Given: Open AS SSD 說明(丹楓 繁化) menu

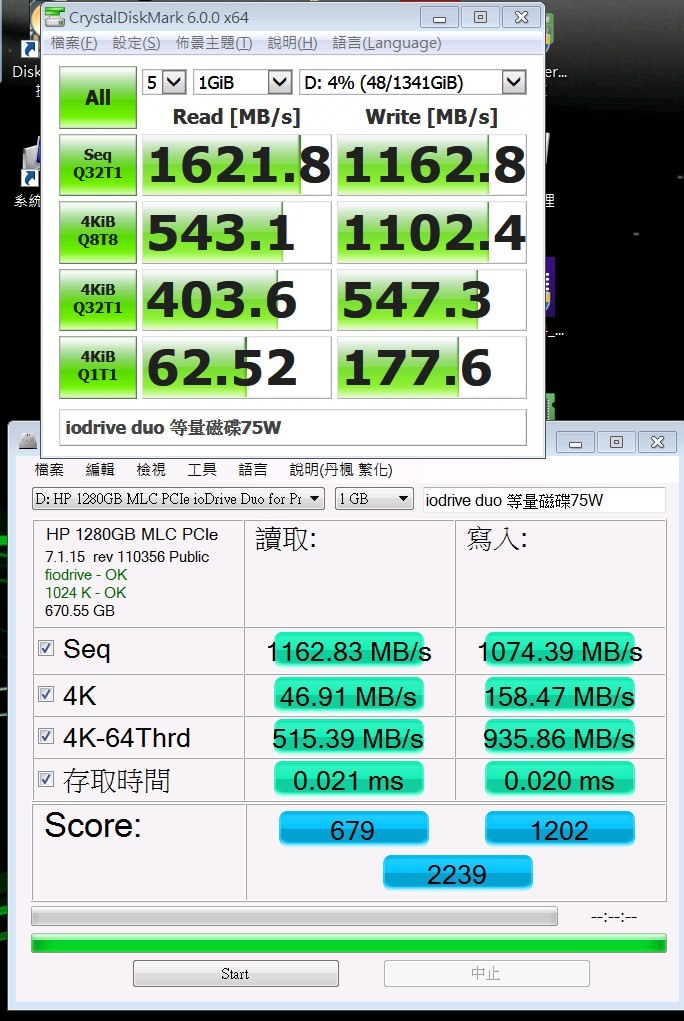Looking at the screenshot, I should tap(341, 469).
